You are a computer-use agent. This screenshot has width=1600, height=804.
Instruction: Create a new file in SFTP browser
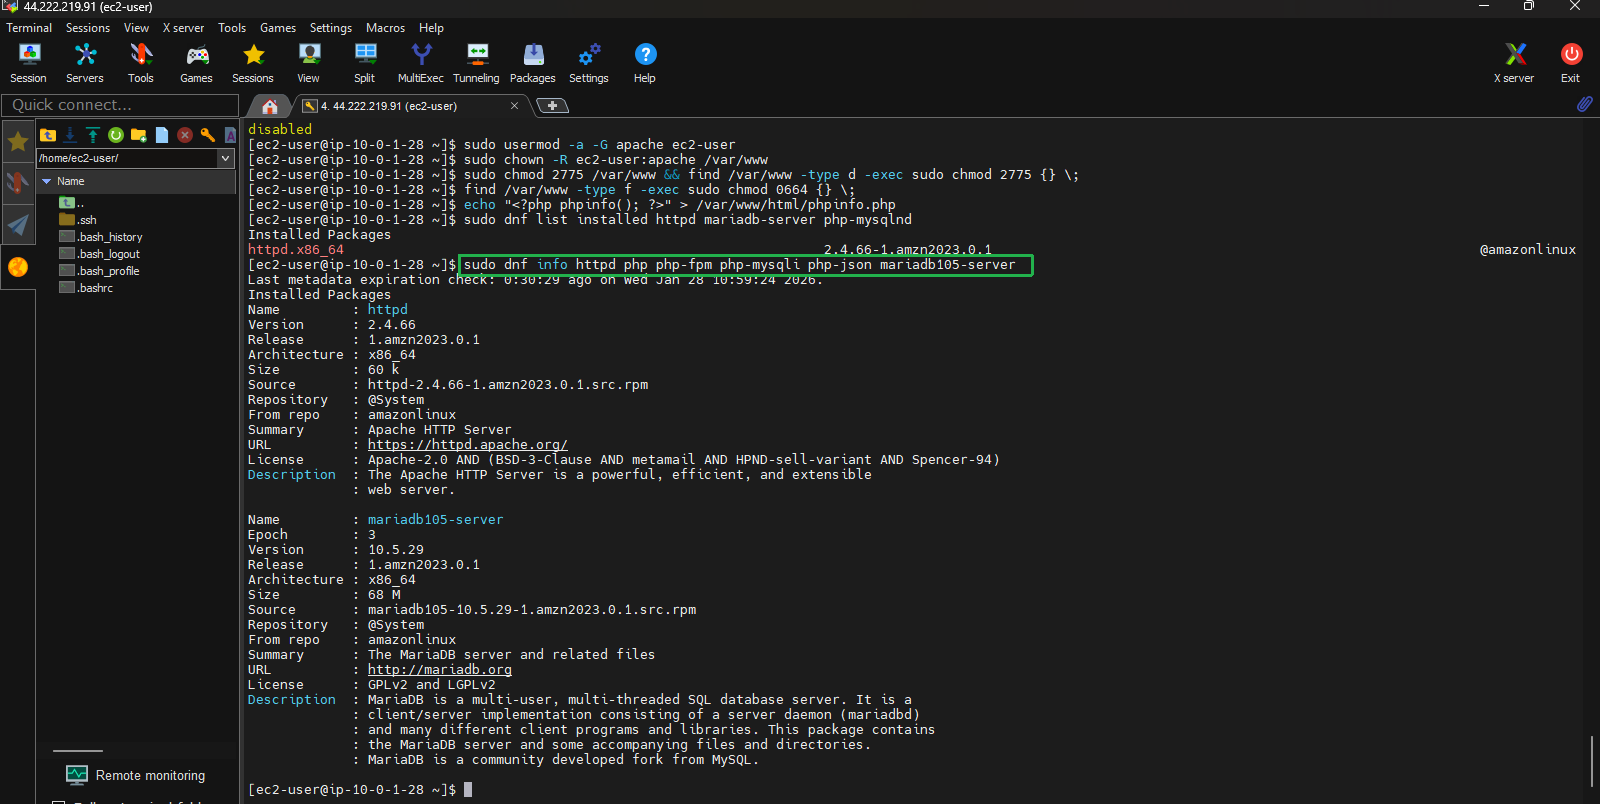(x=162, y=135)
